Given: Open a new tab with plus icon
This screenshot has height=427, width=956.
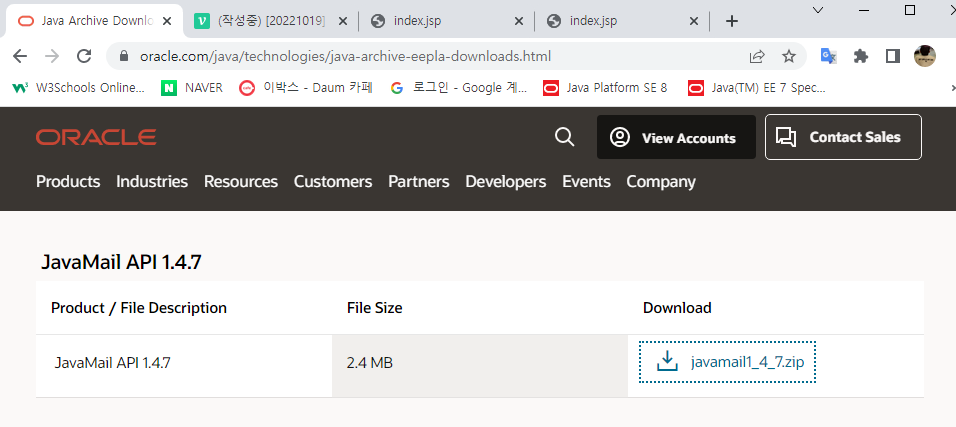Looking at the screenshot, I should [732, 21].
